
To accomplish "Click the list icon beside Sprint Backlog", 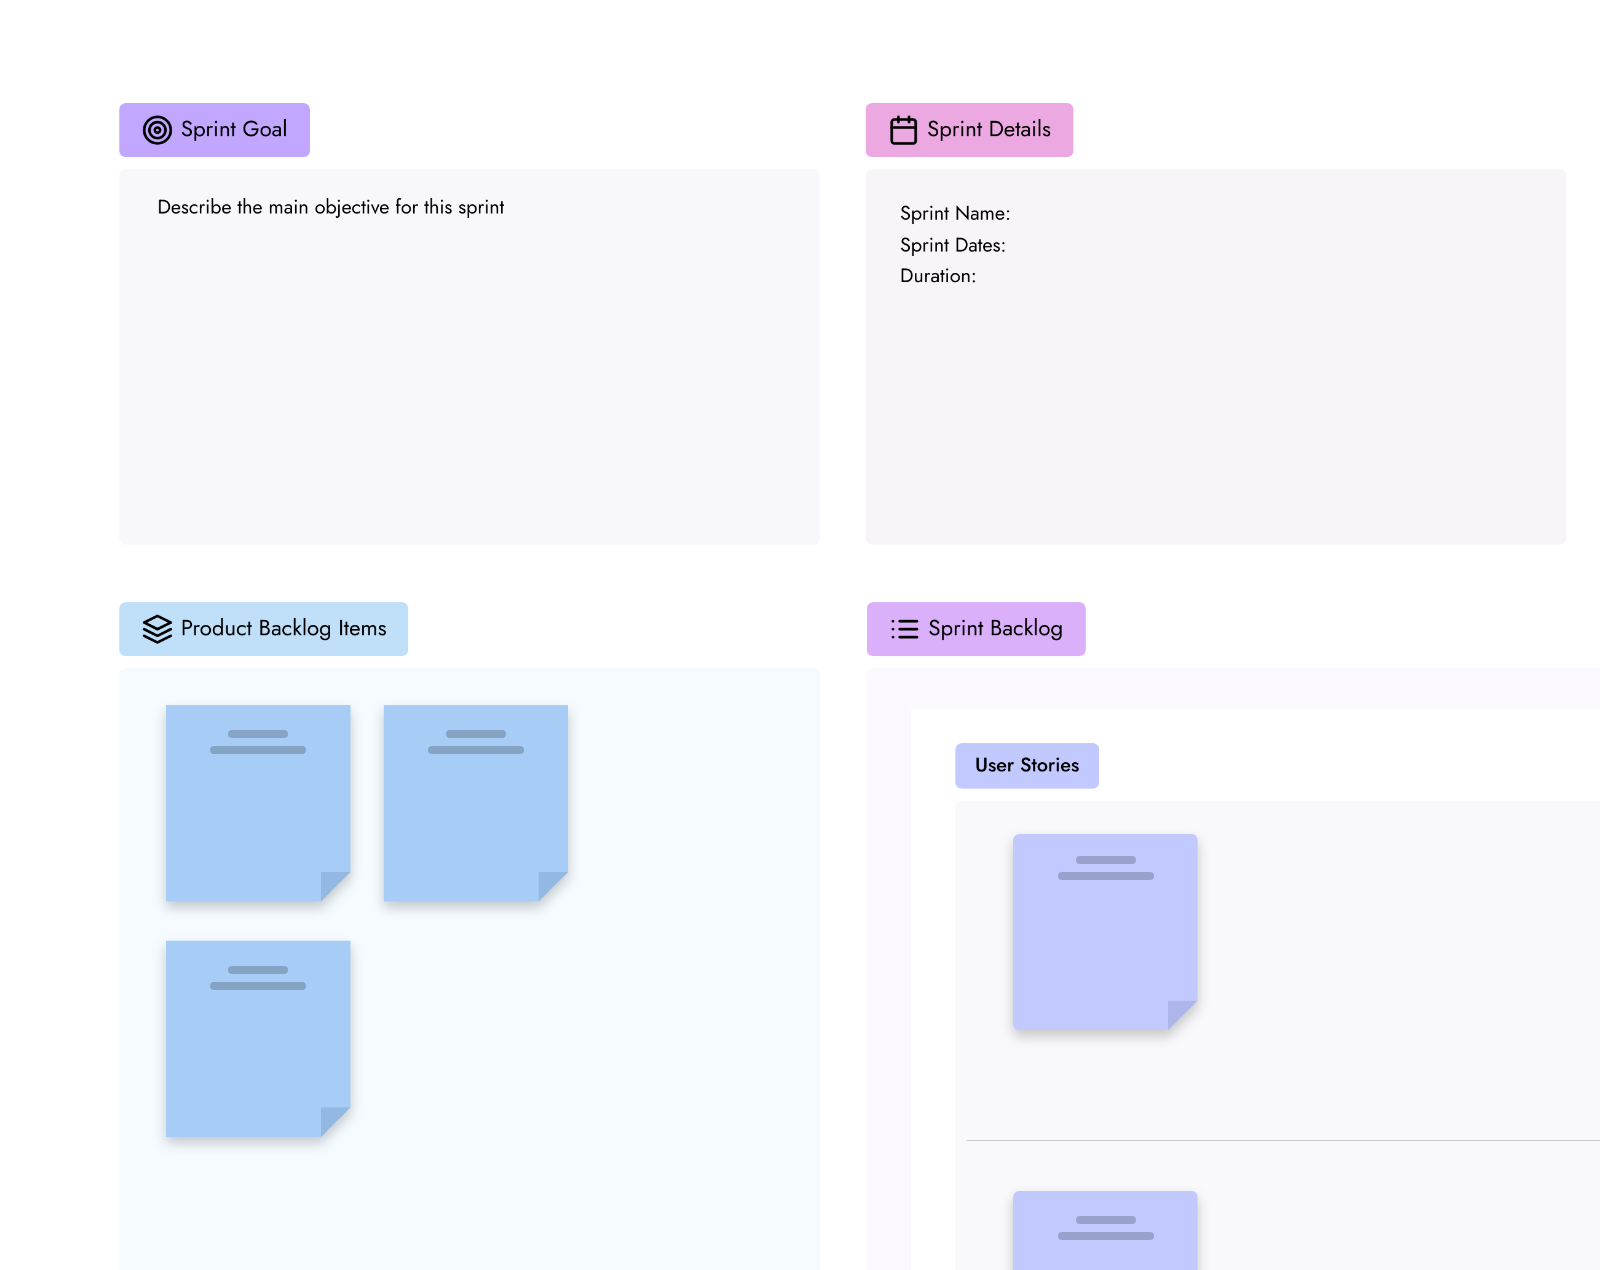I will [904, 629].
